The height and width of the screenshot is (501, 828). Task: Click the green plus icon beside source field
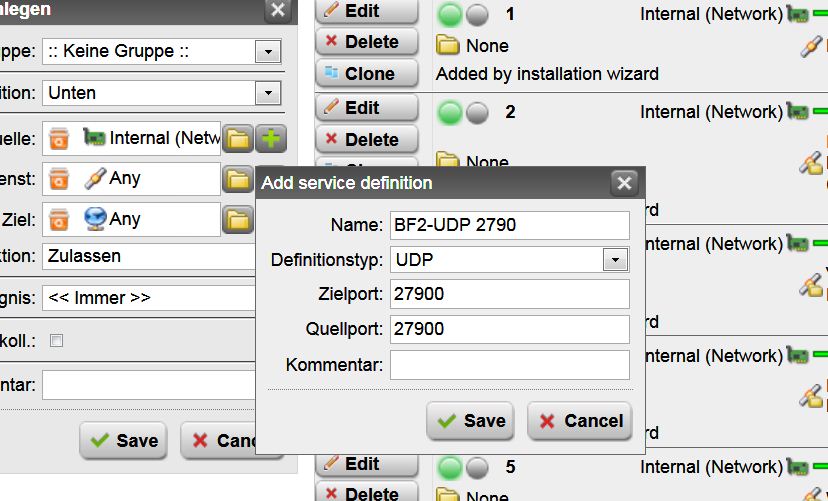click(271, 138)
